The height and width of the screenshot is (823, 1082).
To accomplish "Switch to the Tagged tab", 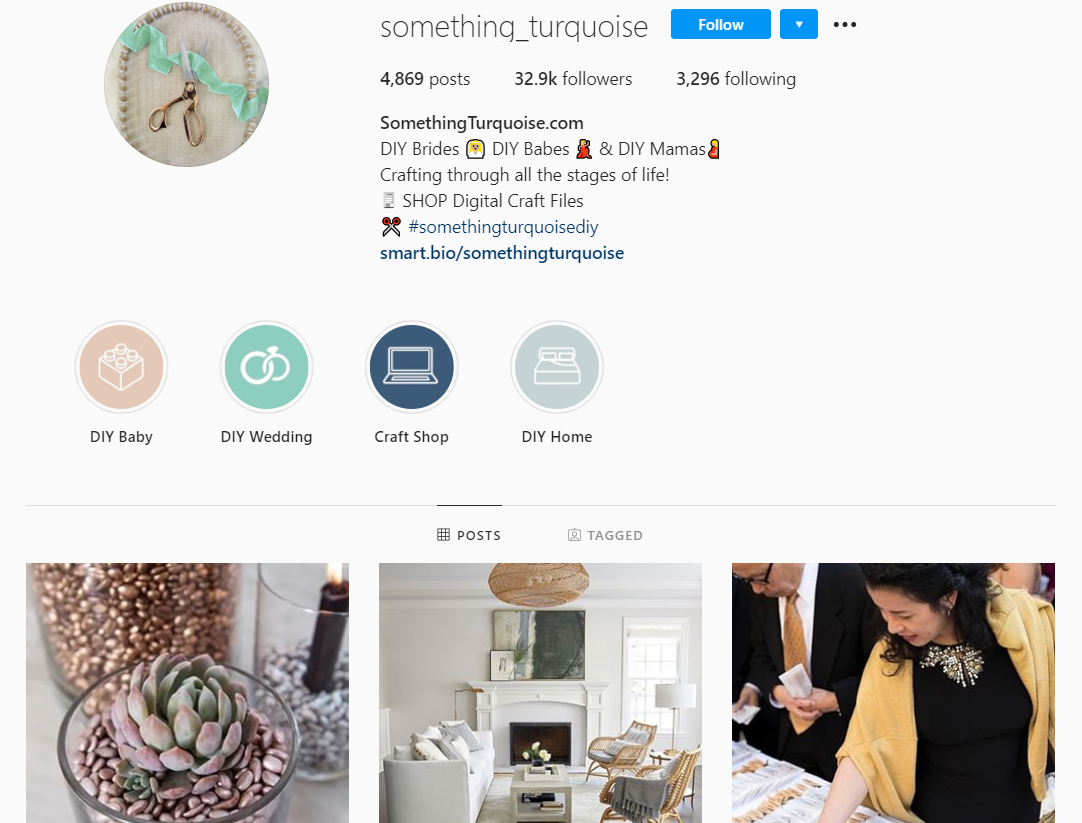I will click(605, 535).
